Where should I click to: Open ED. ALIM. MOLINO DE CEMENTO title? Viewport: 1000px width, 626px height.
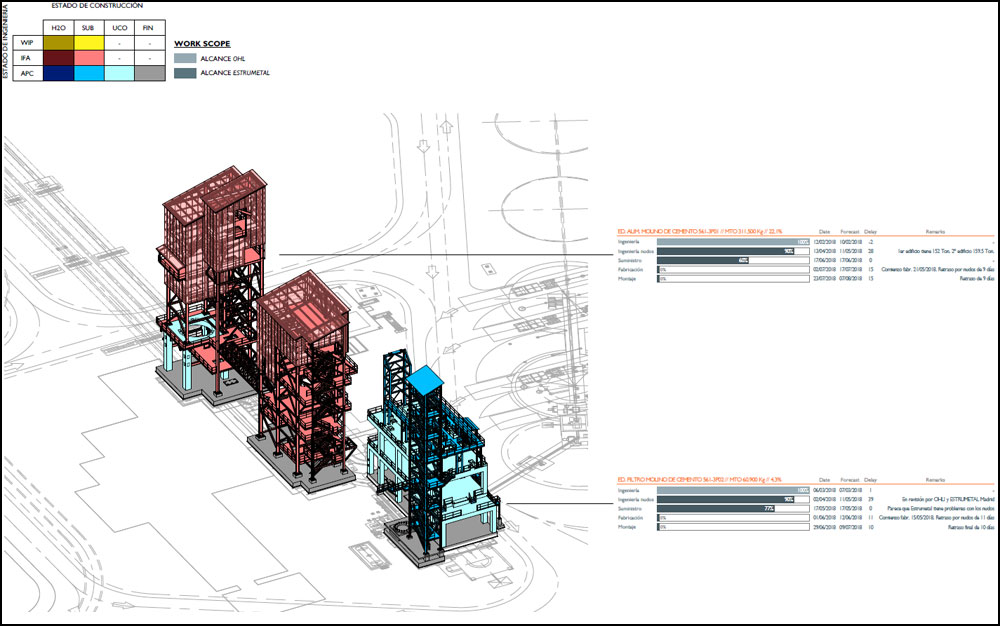tap(700, 229)
